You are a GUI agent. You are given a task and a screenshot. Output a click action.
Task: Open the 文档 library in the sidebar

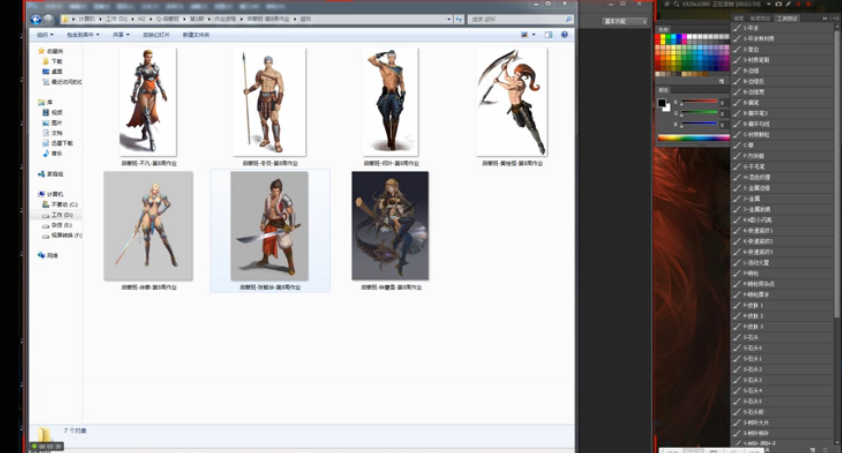tap(53, 133)
